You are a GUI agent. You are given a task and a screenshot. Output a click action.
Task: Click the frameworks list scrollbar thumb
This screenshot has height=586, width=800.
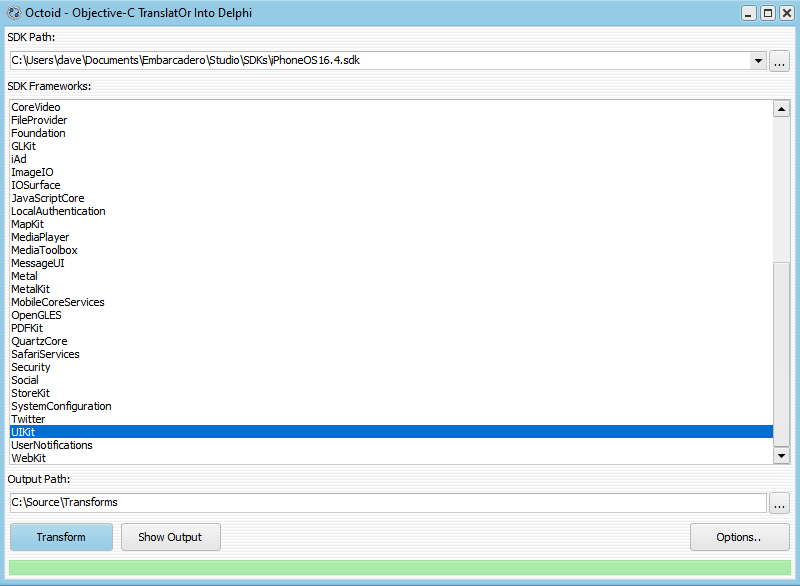tap(781, 354)
